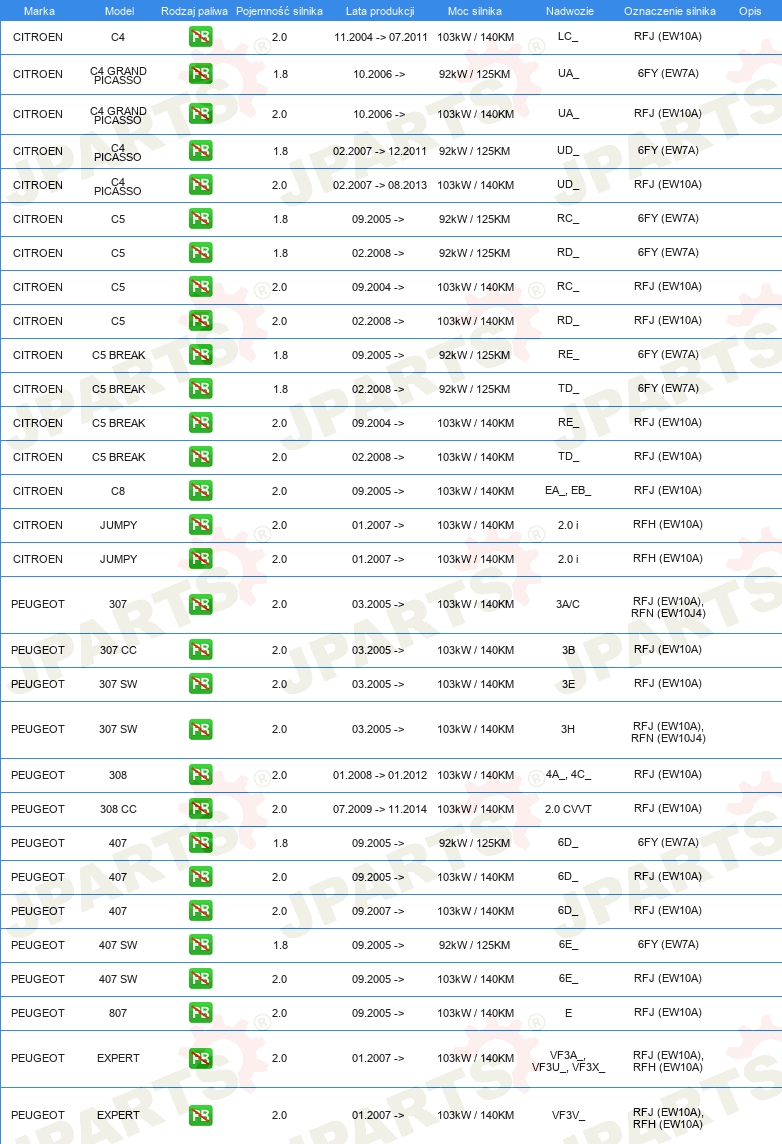
Task: Select the '02.2007 -> 12.2011' production years cell
Action: [x=379, y=151]
